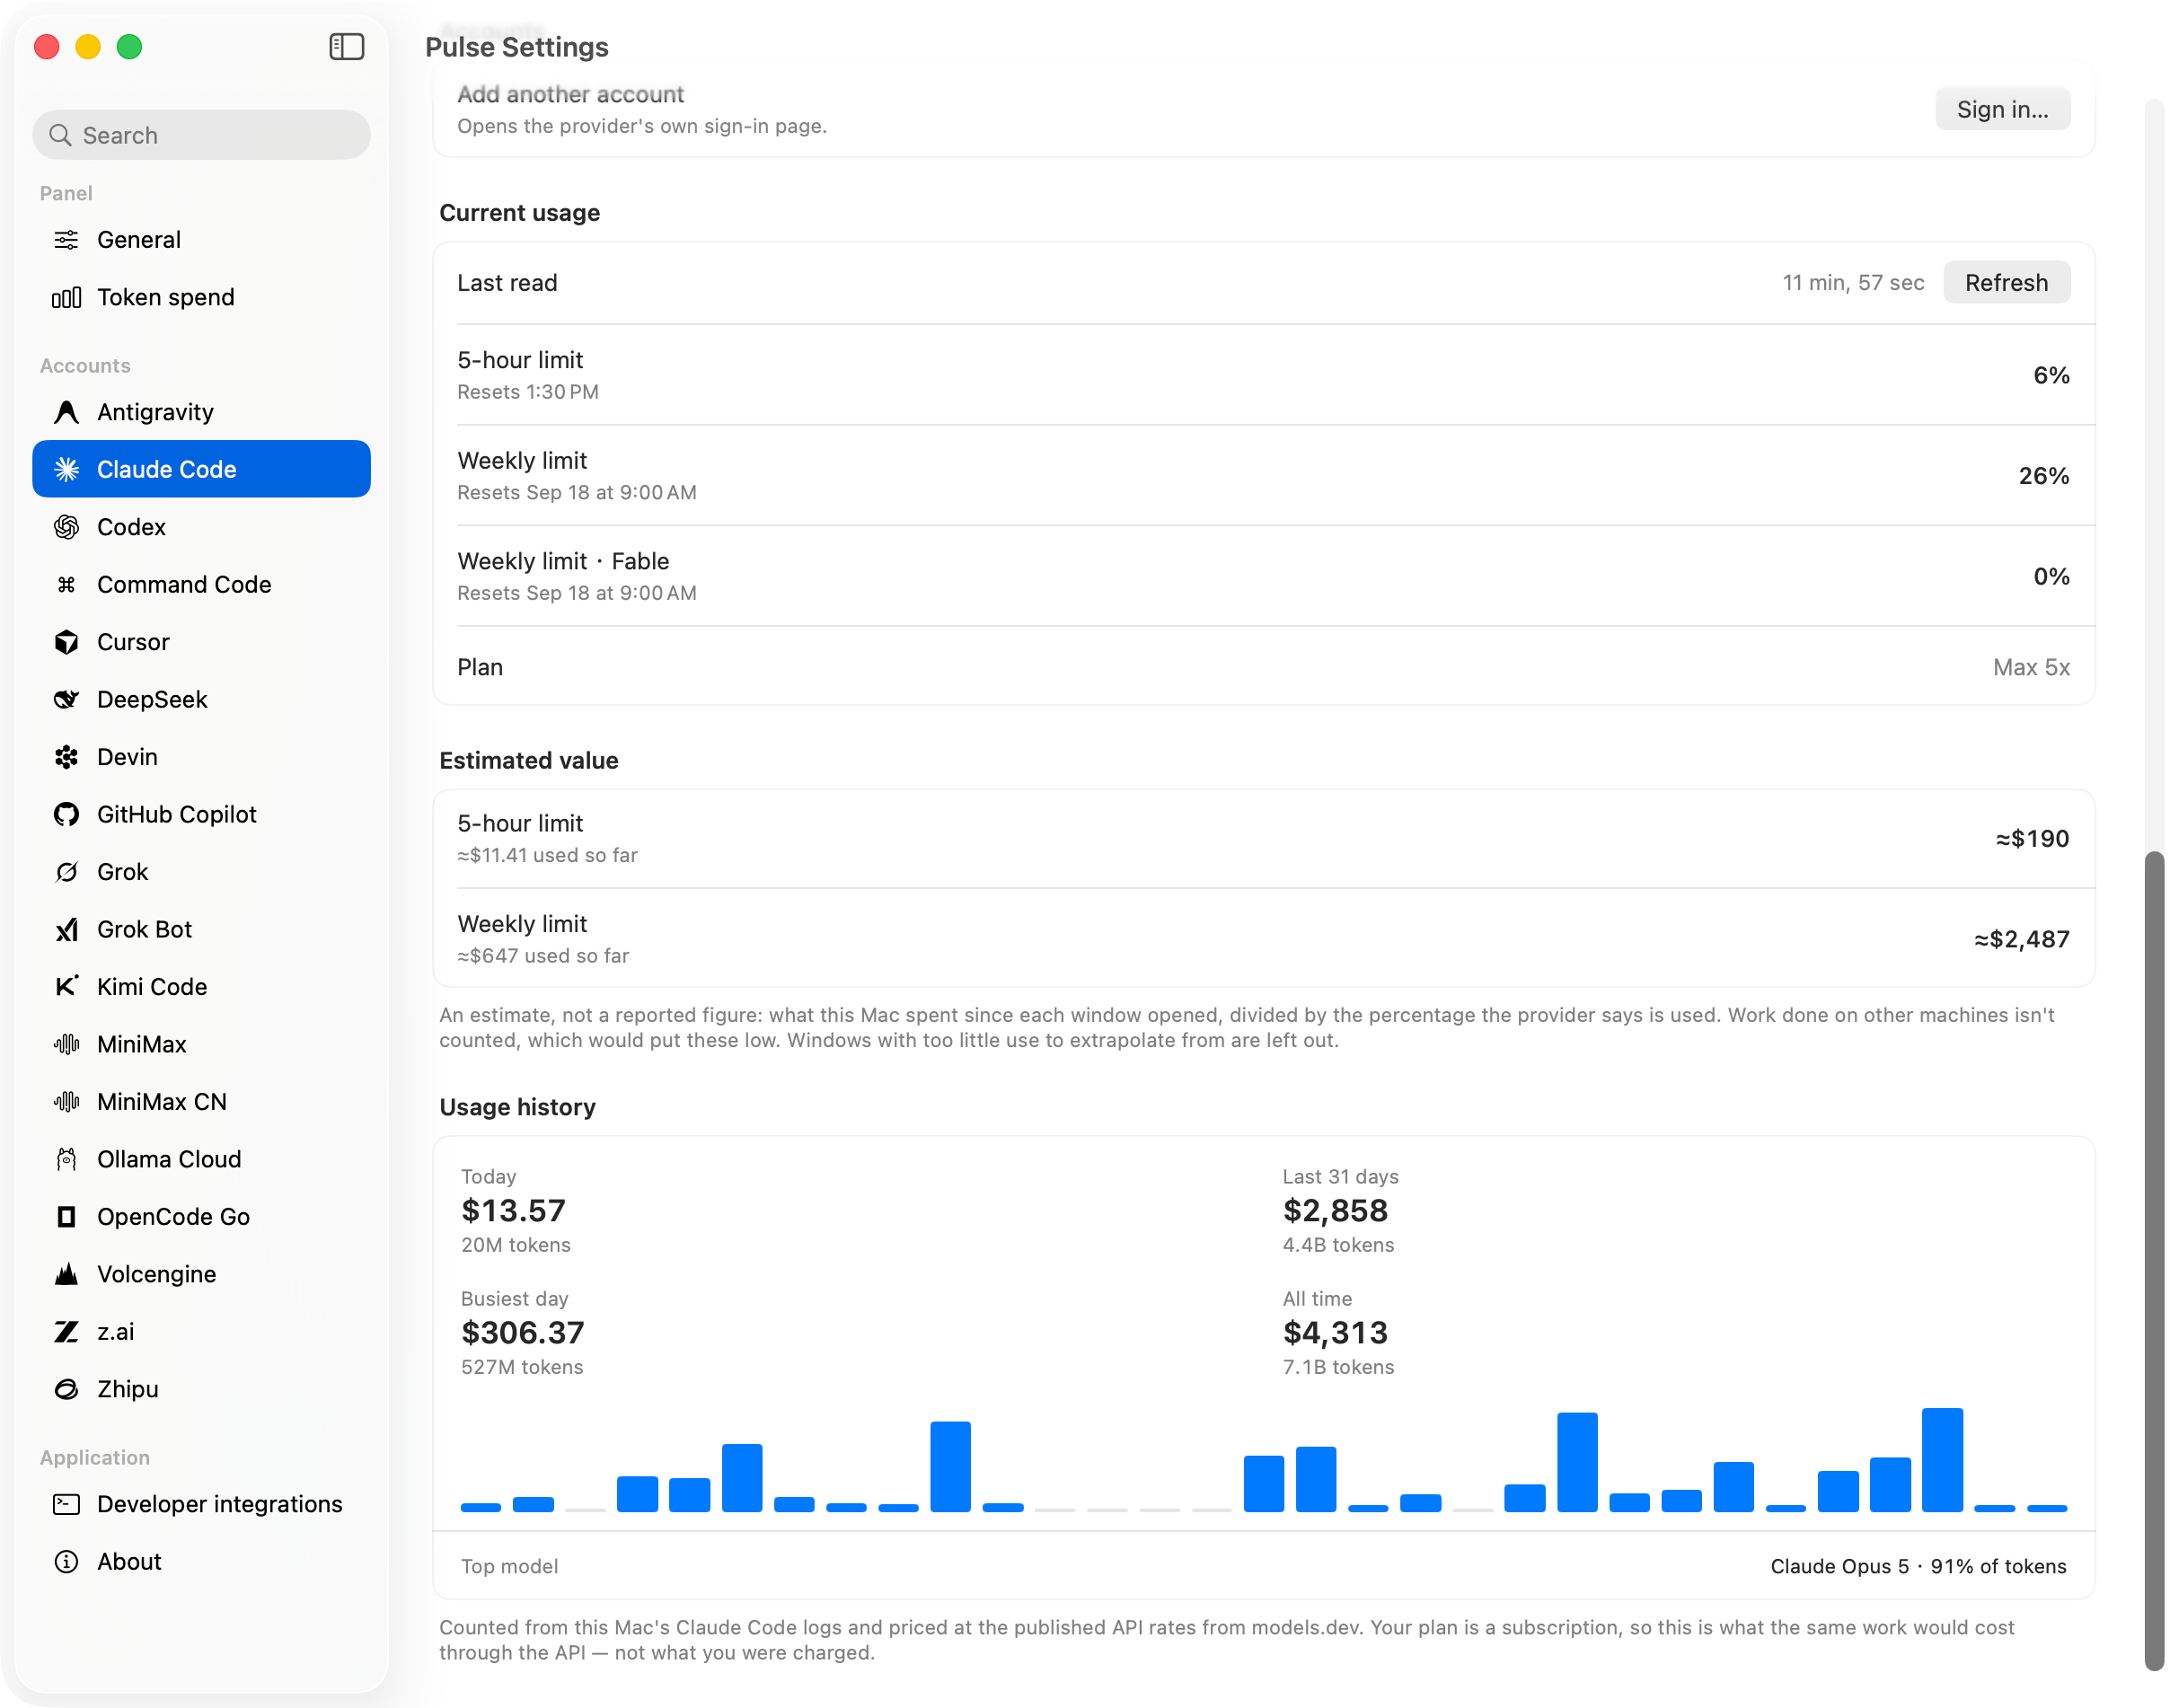Select the OpenCode Go icon
Image resolution: width=2170 pixels, height=1708 pixels.
[x=66, y=1217]
